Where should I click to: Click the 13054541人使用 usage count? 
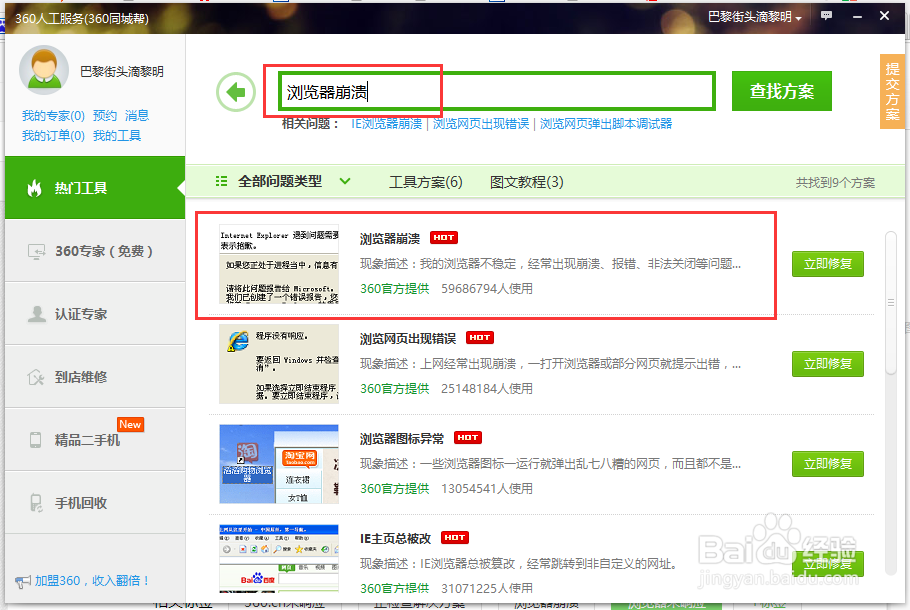487,489
